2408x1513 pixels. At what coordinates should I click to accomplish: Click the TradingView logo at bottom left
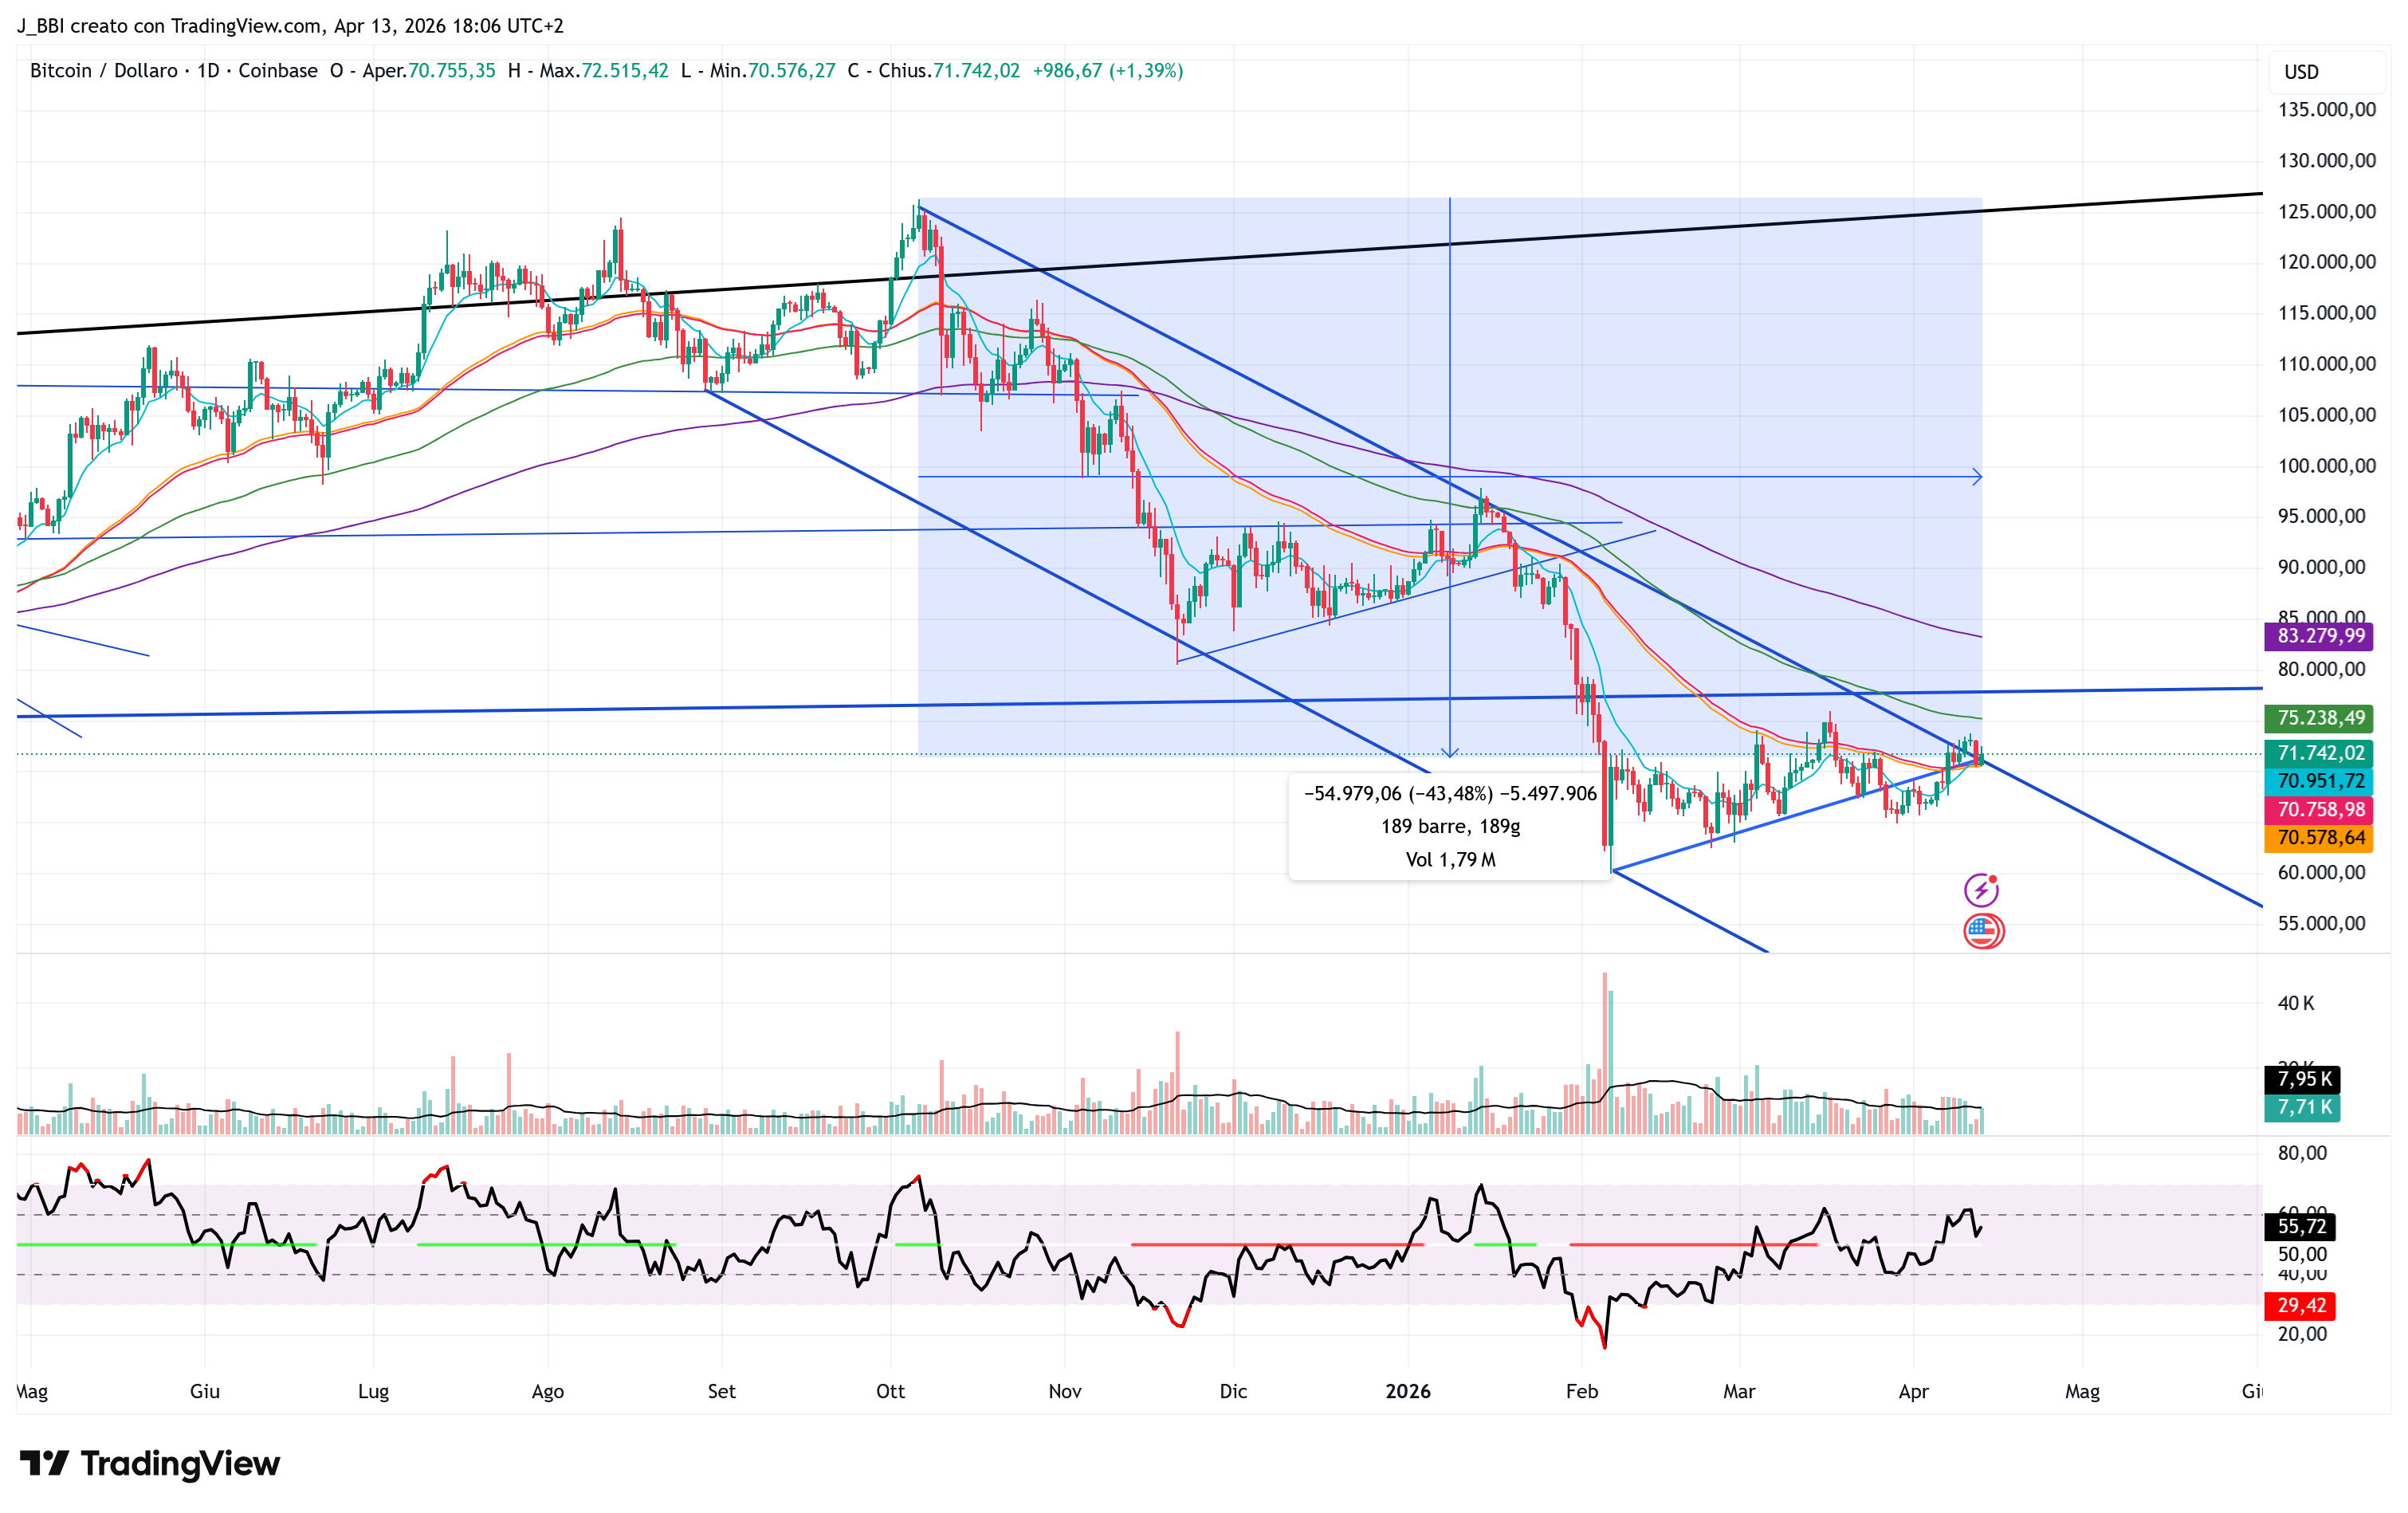coord(150,1464)
